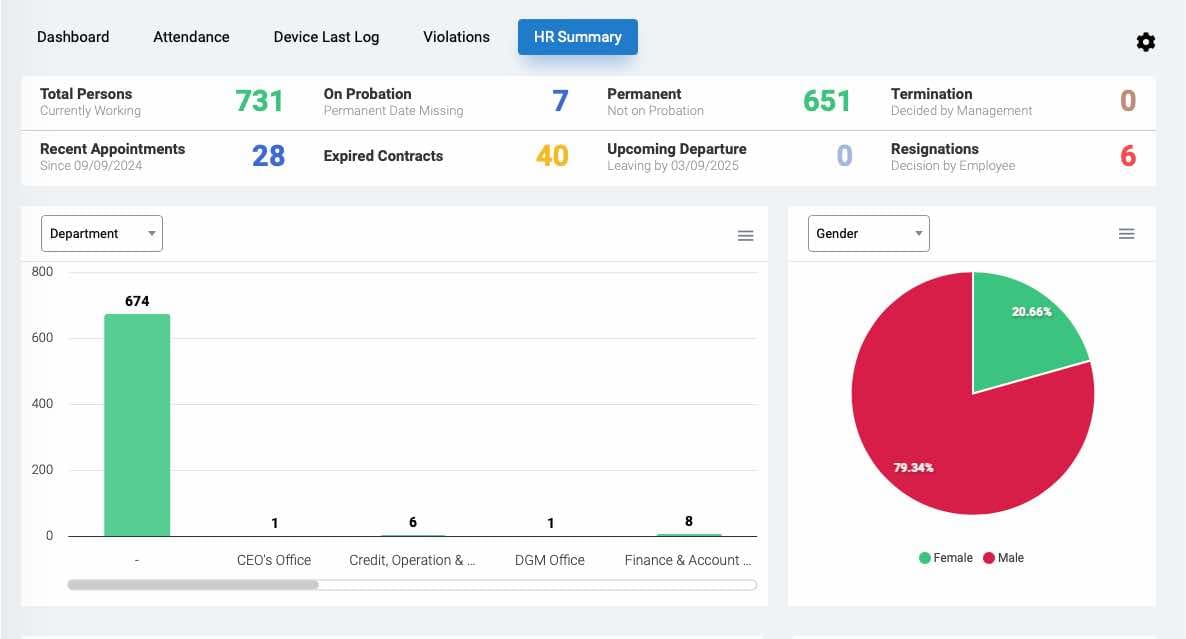Open the settings gear icon
Screen dimensions: 1186x639
point(1145,42)
